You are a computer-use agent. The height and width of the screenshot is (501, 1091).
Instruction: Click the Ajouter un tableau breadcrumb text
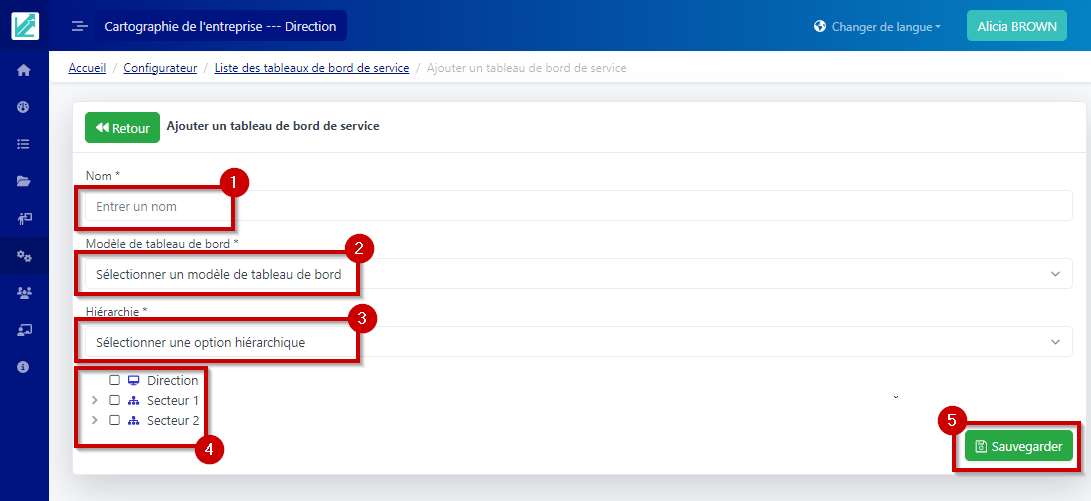click(527, 68)
